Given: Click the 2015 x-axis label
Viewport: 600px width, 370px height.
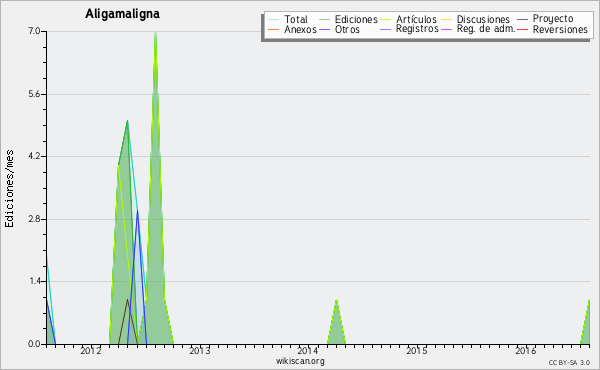Looking at the screenshot, I should (417, 350).
